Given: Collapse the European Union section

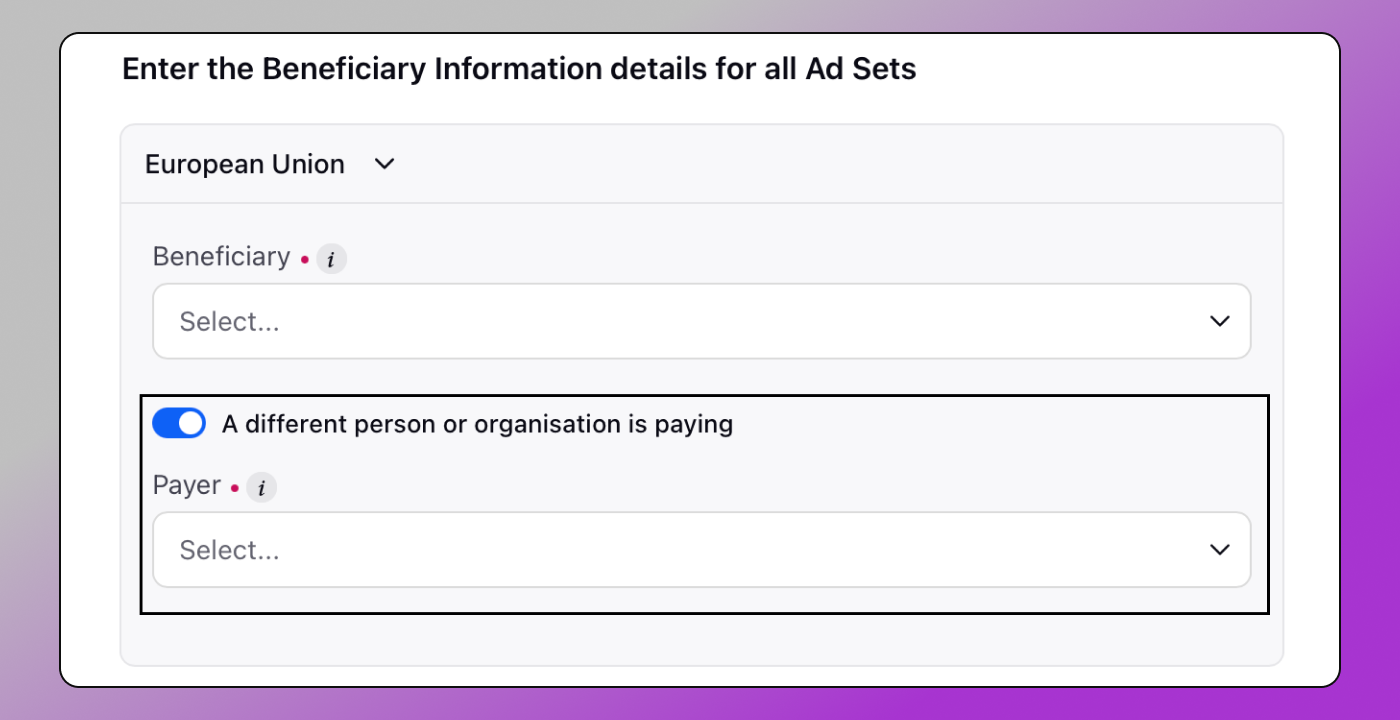Looking at the screenshot, I should 385,164.
